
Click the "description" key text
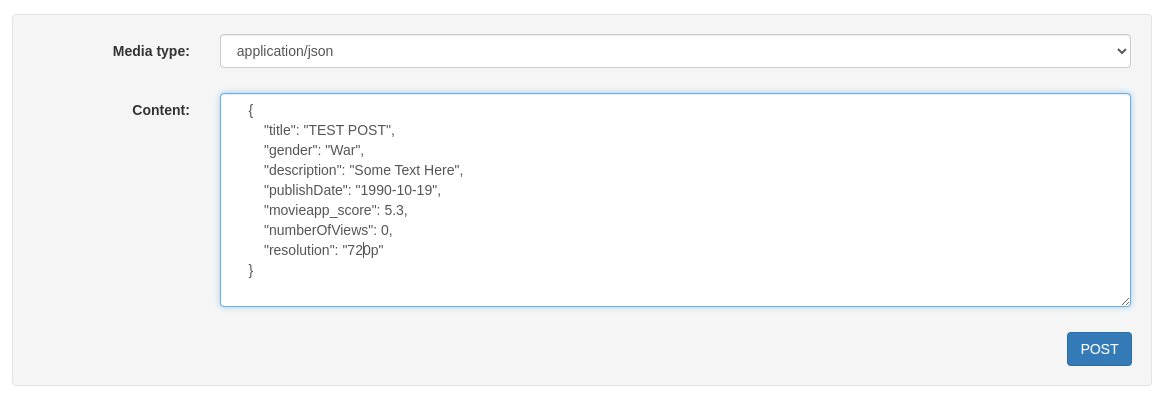(303, 170)
